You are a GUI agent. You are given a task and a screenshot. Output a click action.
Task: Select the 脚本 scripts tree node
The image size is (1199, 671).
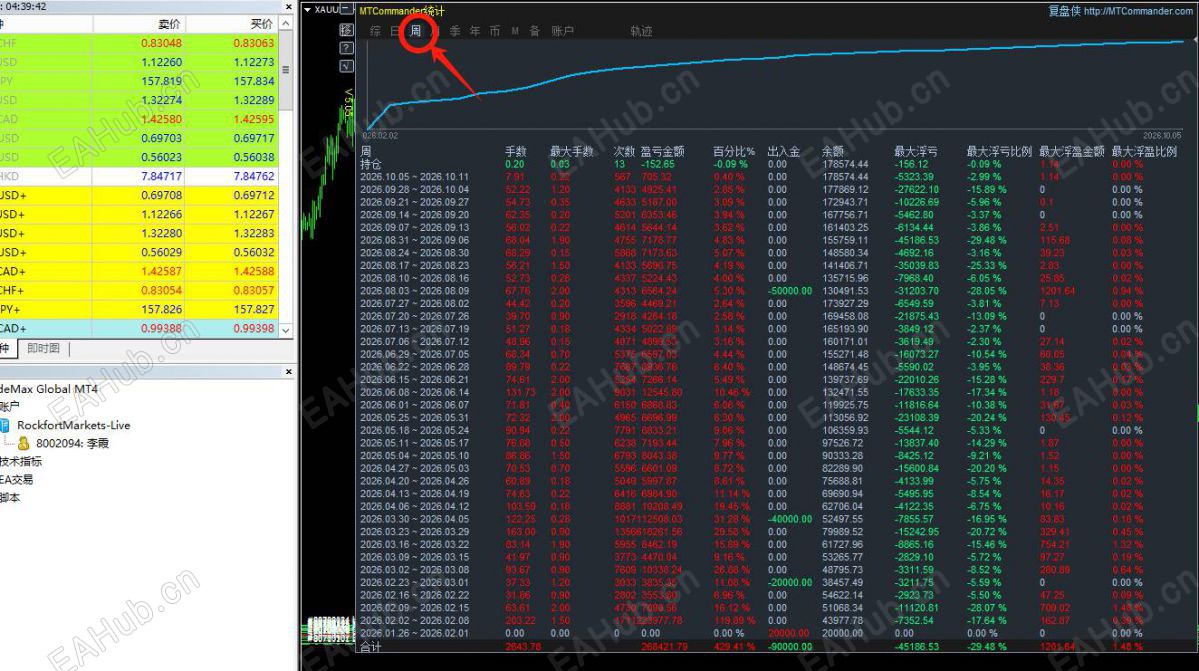tap(10, 498)
